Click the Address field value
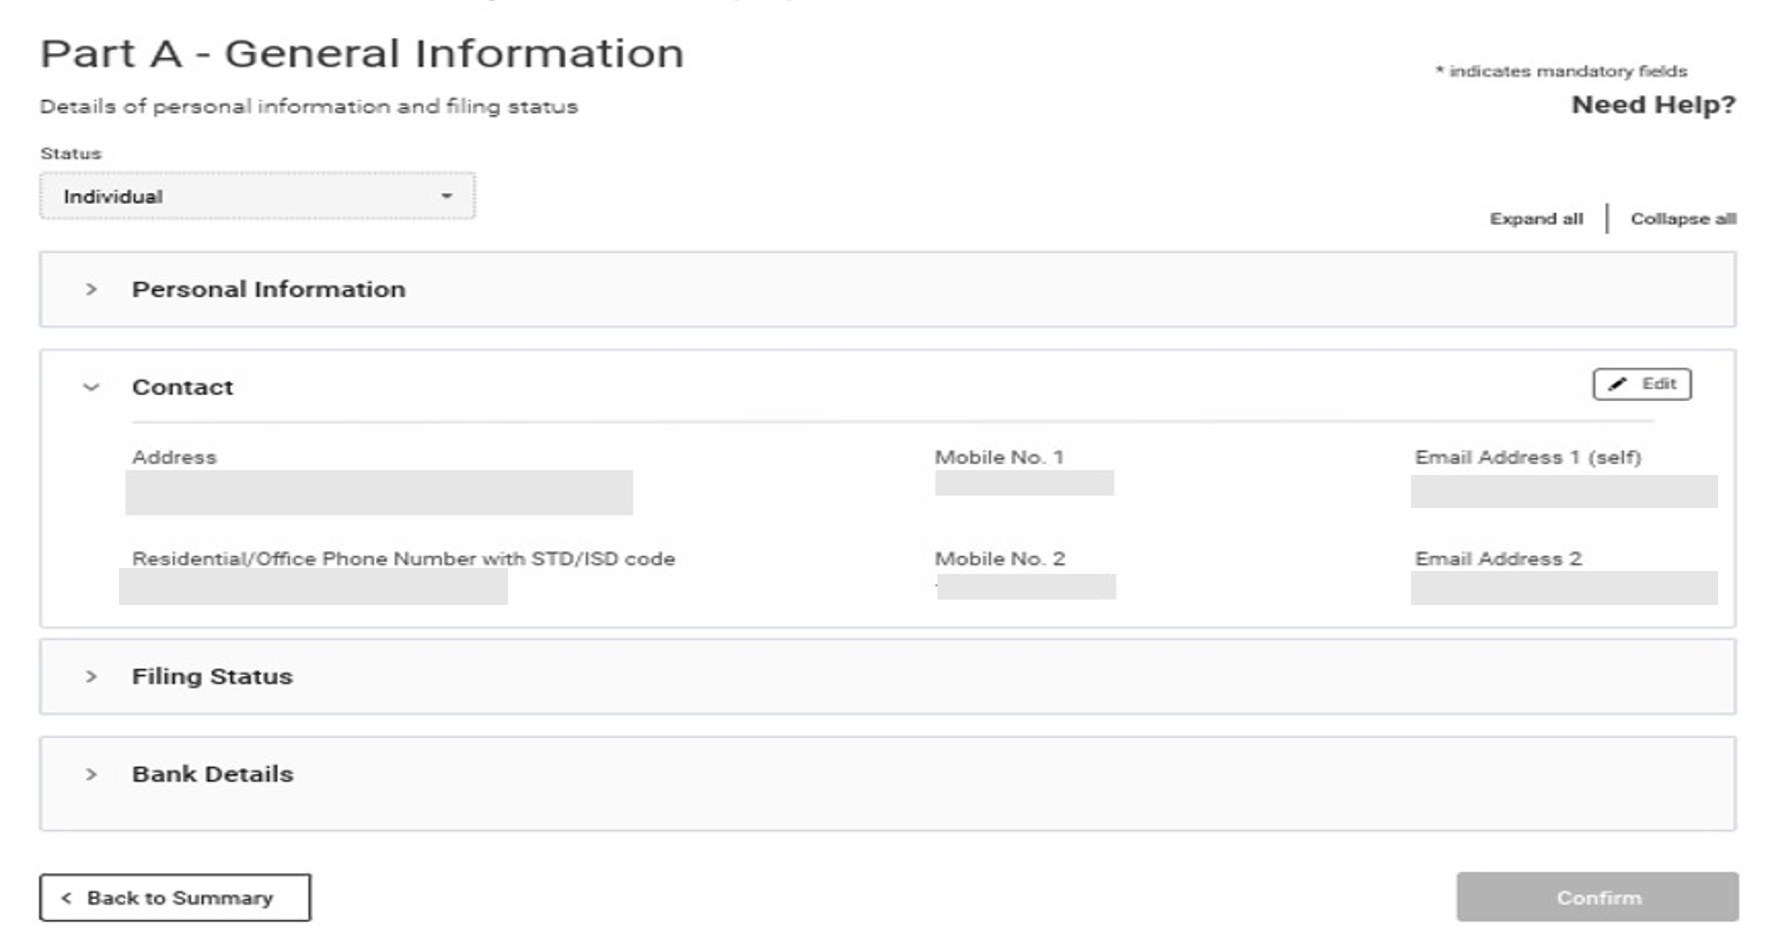The height and width of the screenshot is (948, 1768). [x=378, y=492]
